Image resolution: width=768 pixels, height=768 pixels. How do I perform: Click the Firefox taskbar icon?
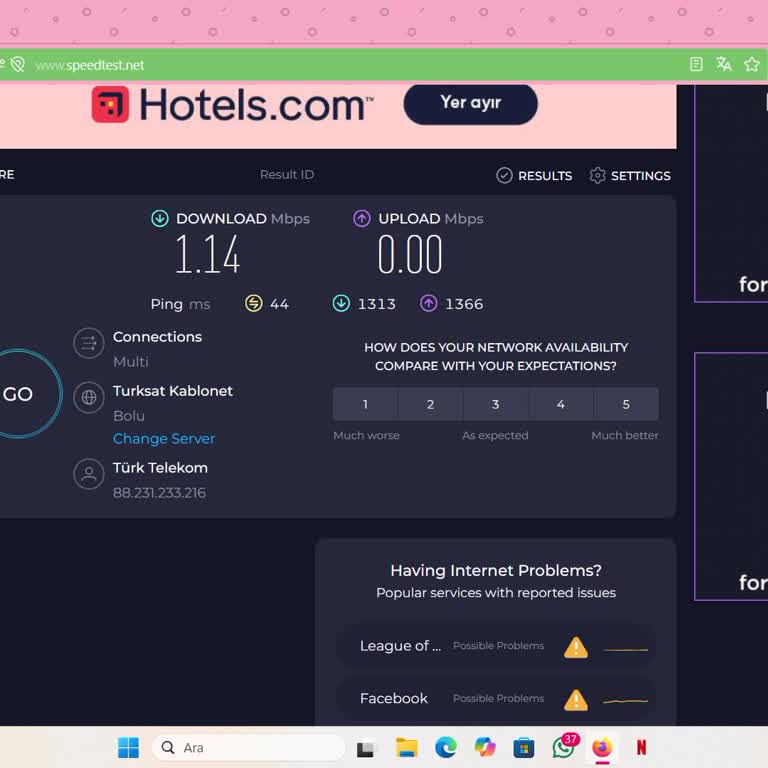[x=602, y=747]
